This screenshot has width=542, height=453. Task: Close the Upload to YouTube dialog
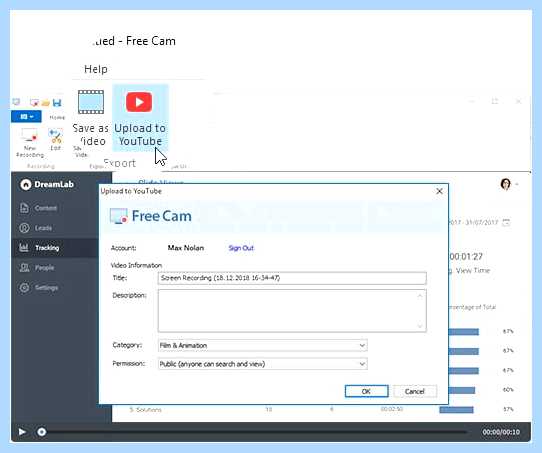pos(439,191)
